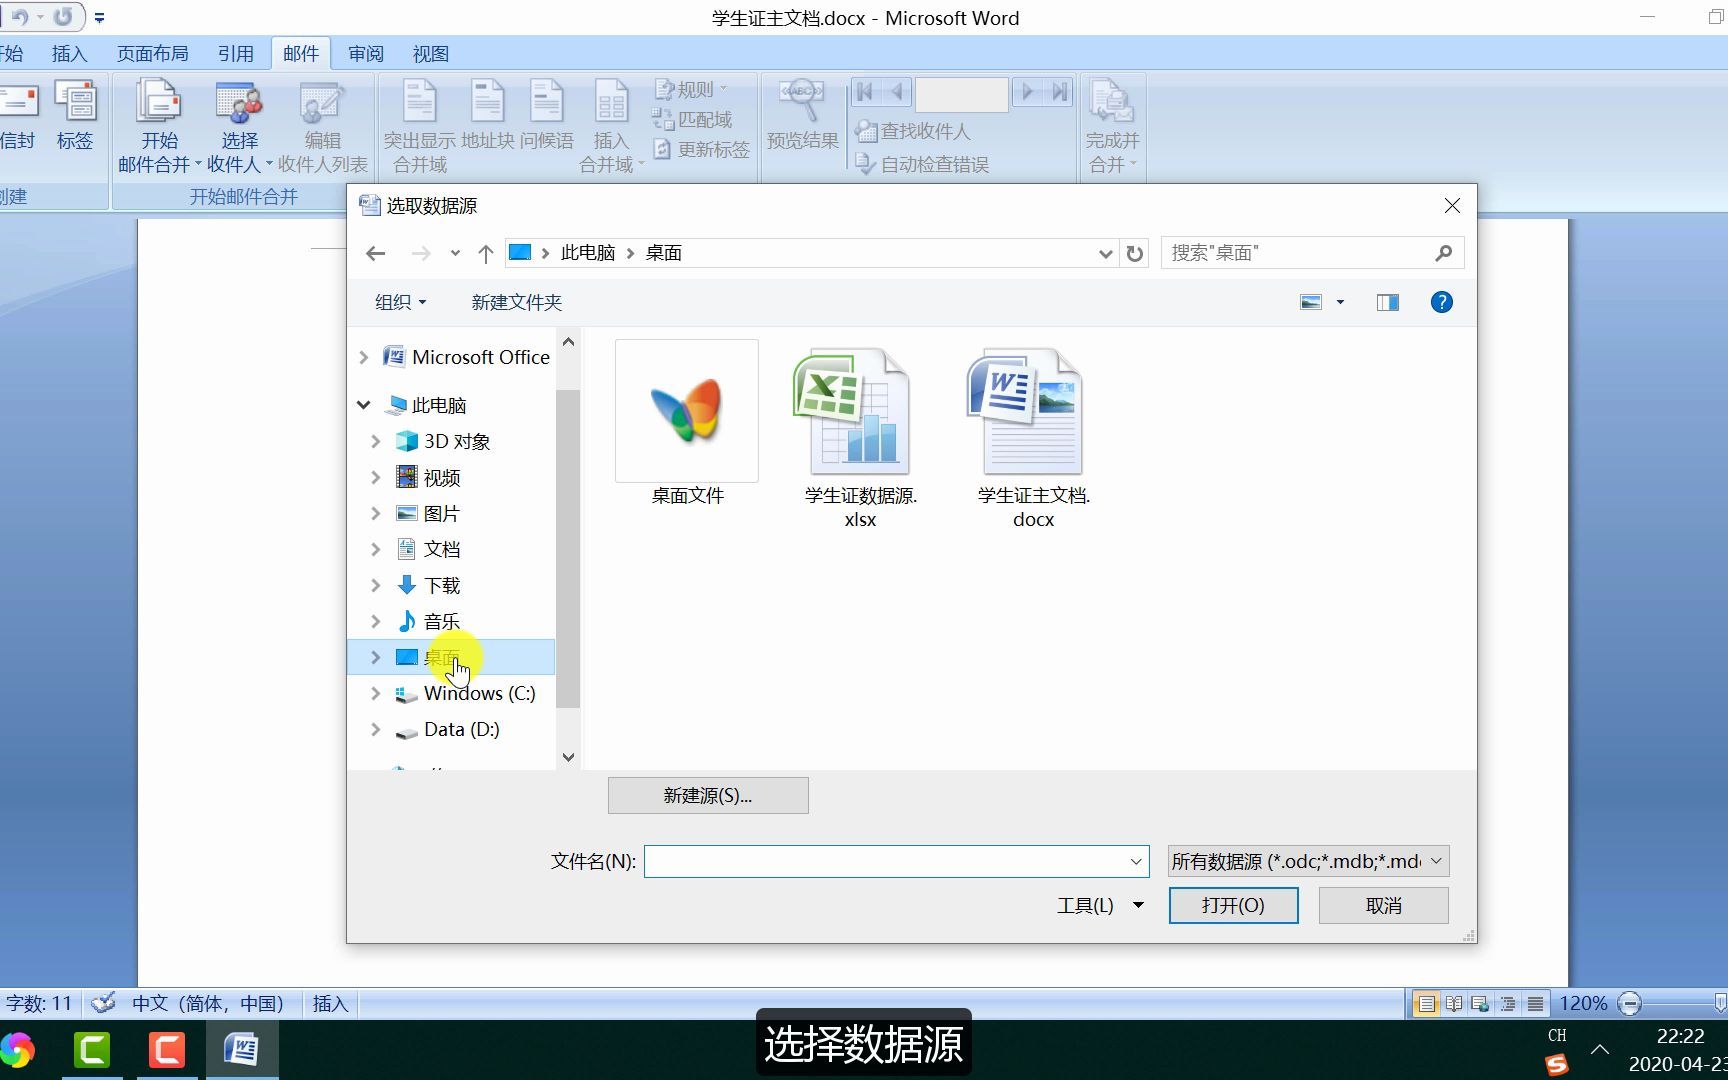This screenshot has width=1728, height=1080.
Task: Open the Labels (标签) mail merge icon
Action: [x=75, y=116]
